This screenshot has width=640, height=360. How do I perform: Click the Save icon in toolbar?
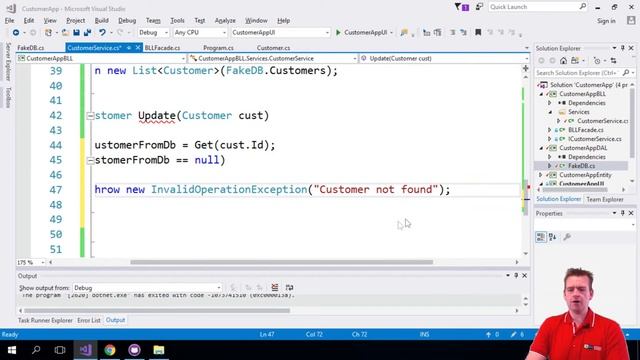pos(76,32)
